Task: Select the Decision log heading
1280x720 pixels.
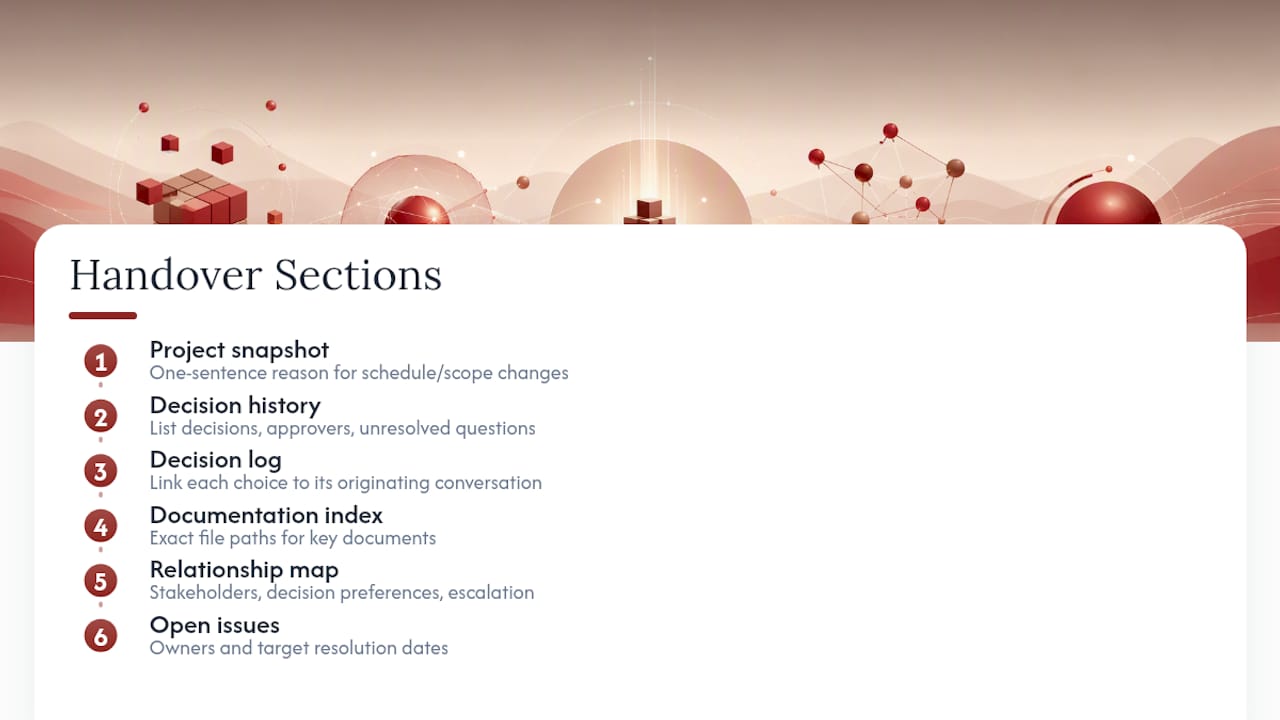Action: (215, 460)
